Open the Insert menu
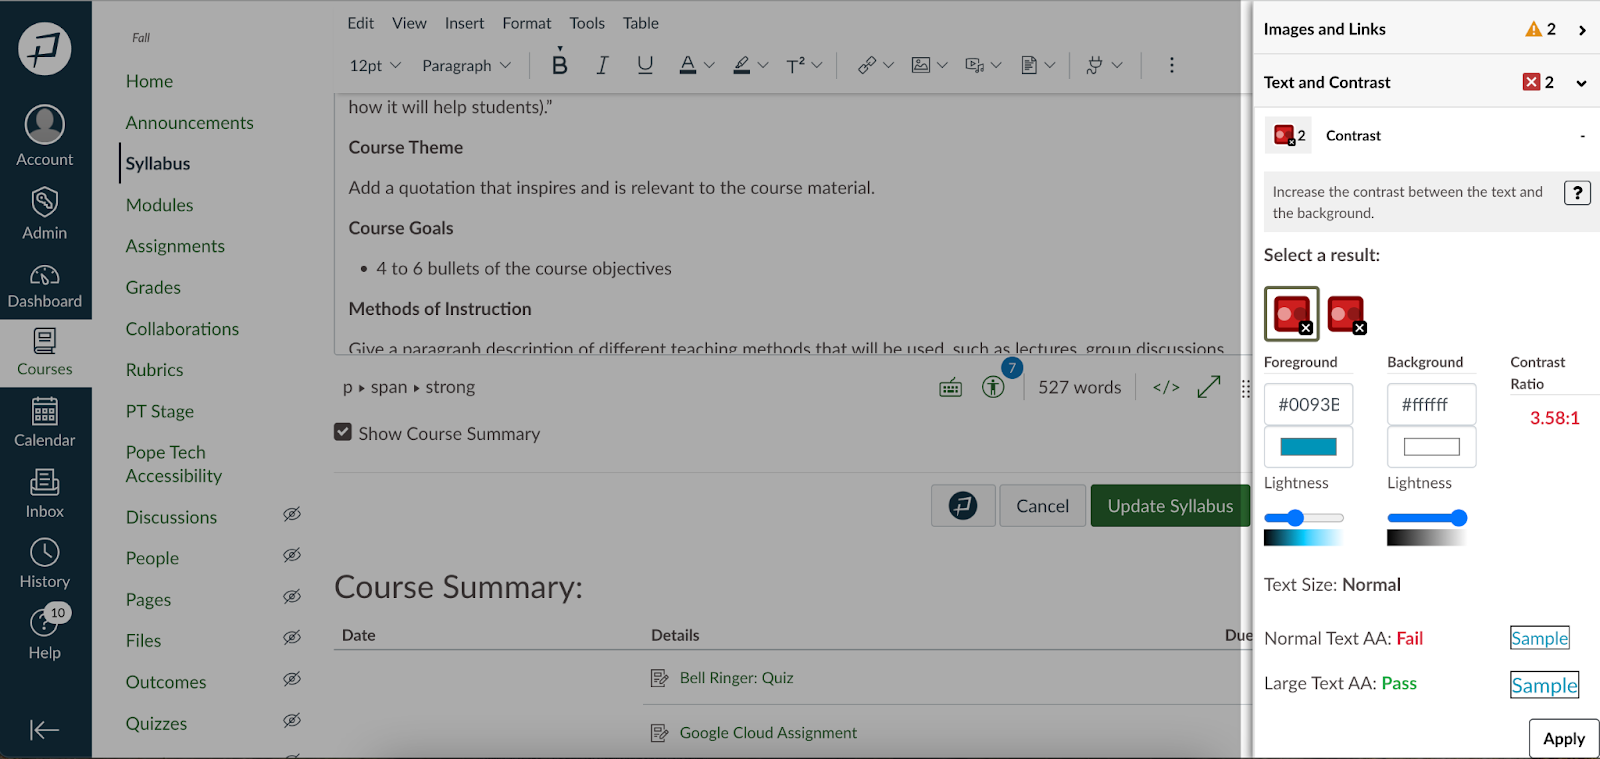 (x=464, y=23)
